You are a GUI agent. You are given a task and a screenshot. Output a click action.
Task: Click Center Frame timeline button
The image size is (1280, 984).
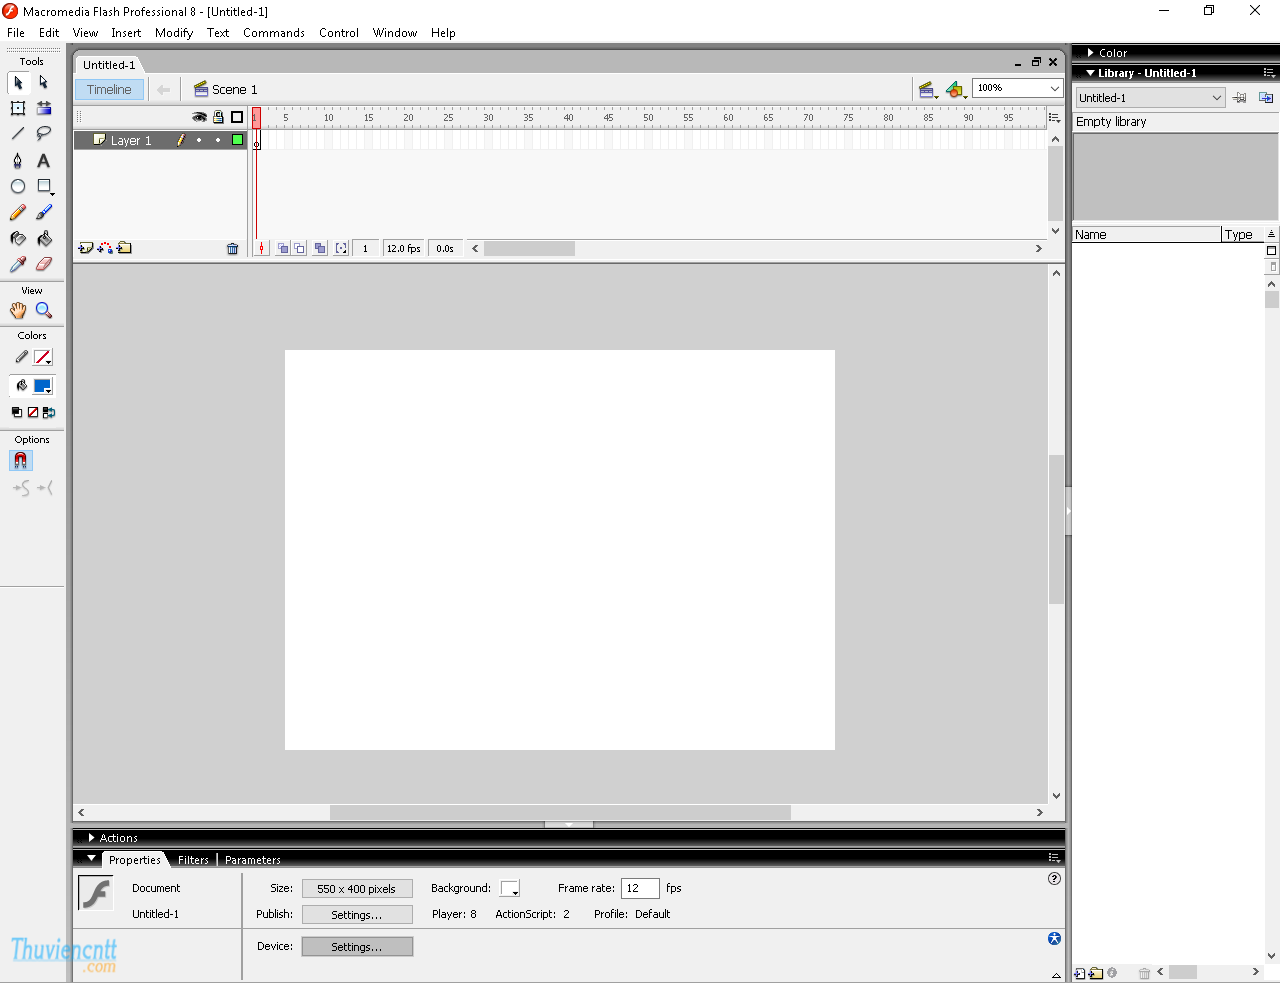pyautogui.click(x=261, y=248)
